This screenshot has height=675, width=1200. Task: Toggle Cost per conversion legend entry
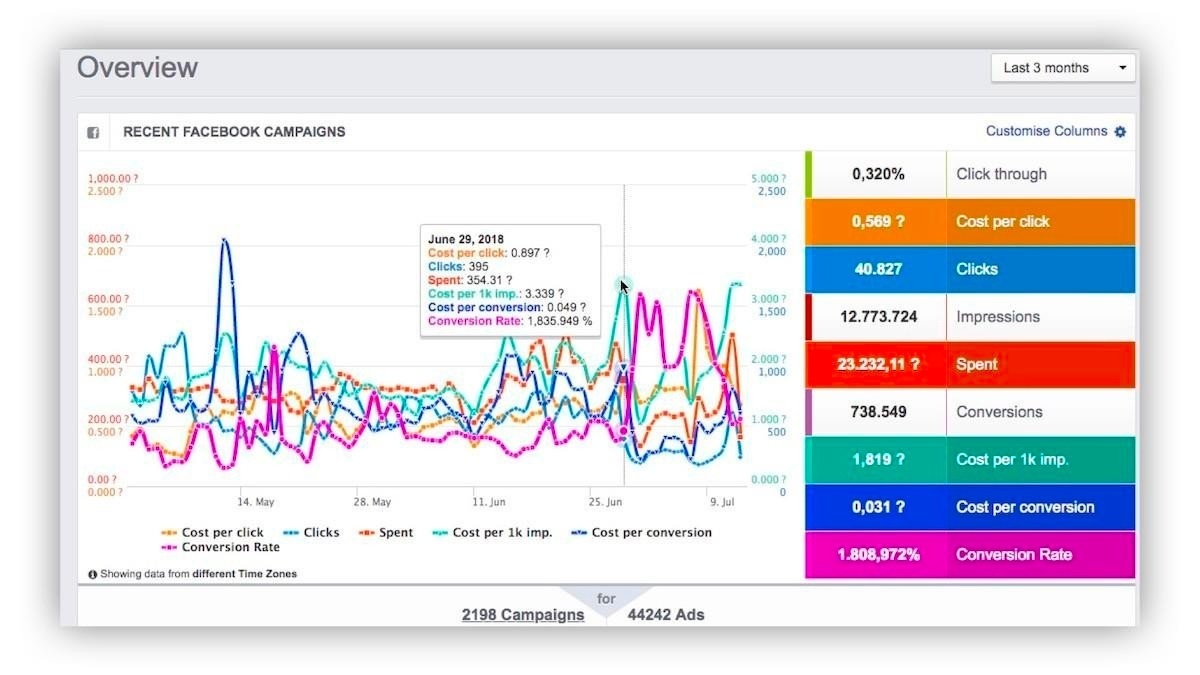coord(641,533)
